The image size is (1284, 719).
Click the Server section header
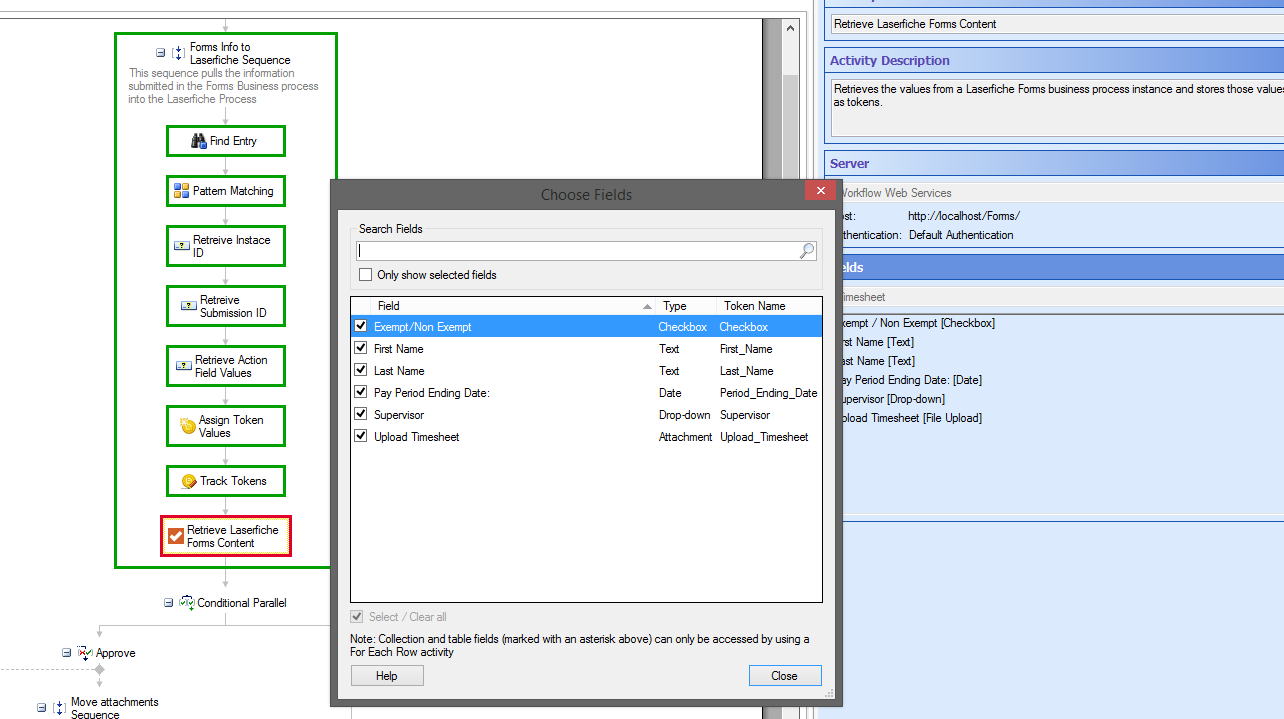(x=1055, y=163)
